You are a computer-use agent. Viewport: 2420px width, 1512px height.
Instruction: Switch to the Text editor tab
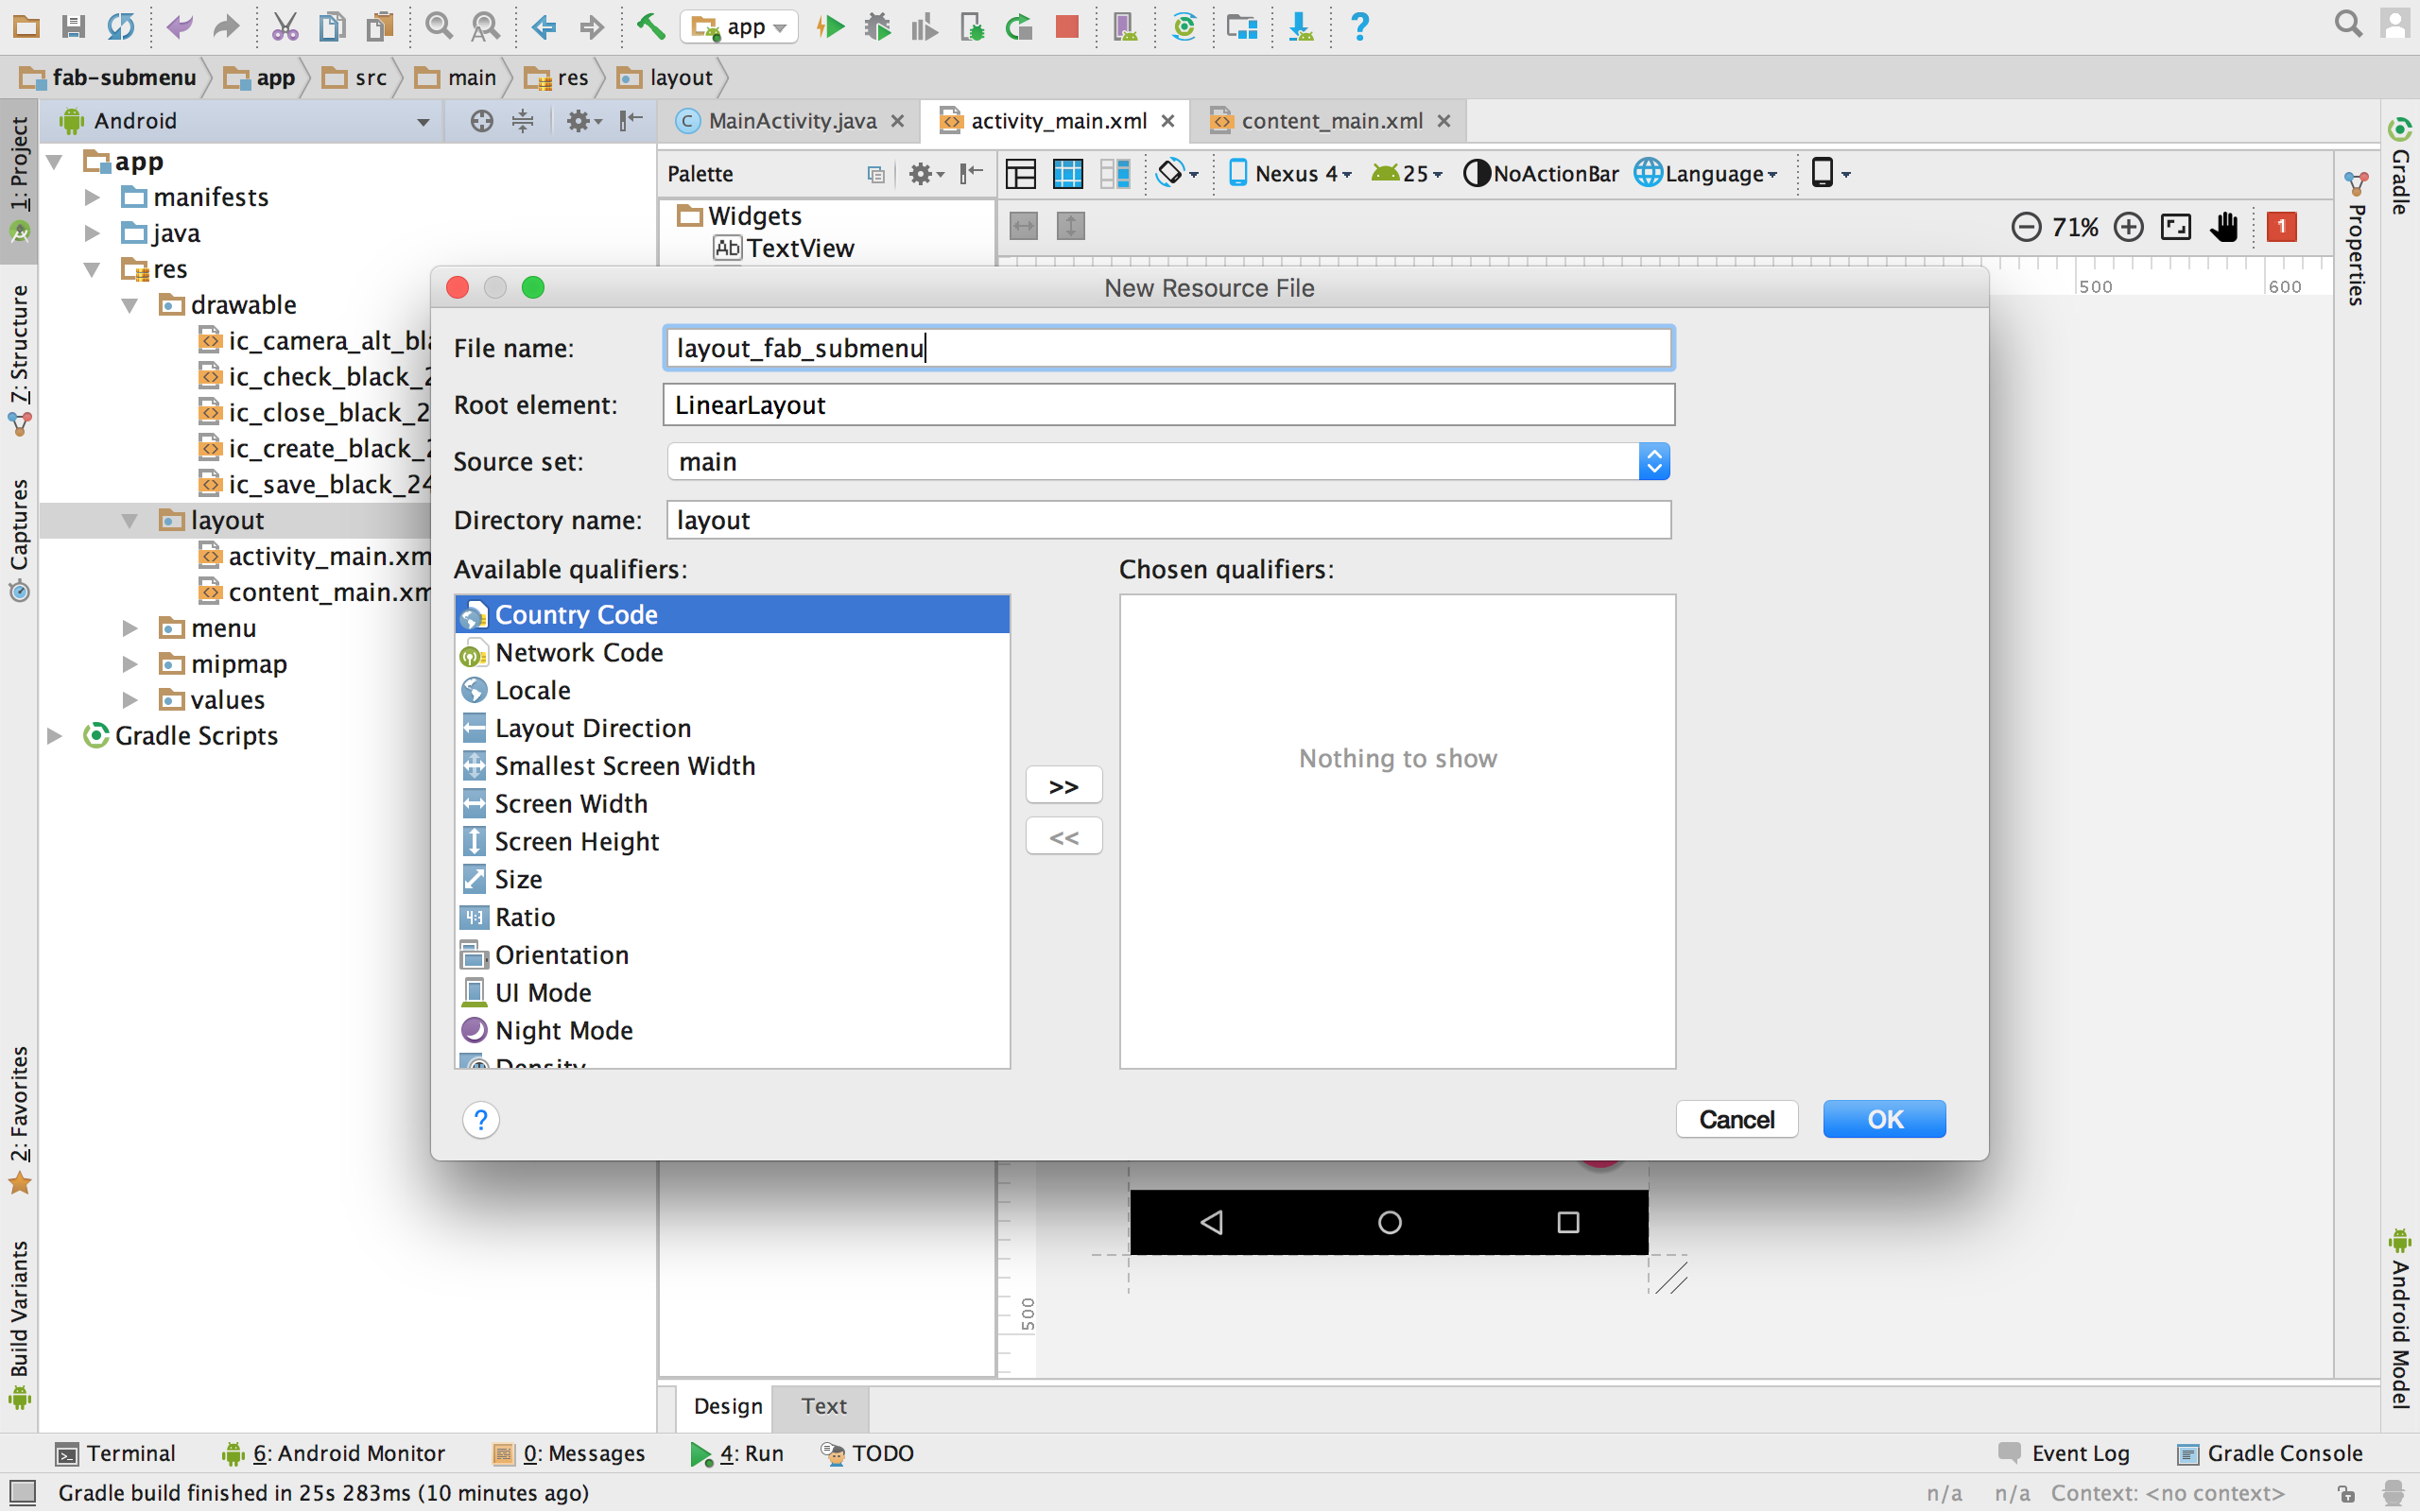pos(823,1406)
